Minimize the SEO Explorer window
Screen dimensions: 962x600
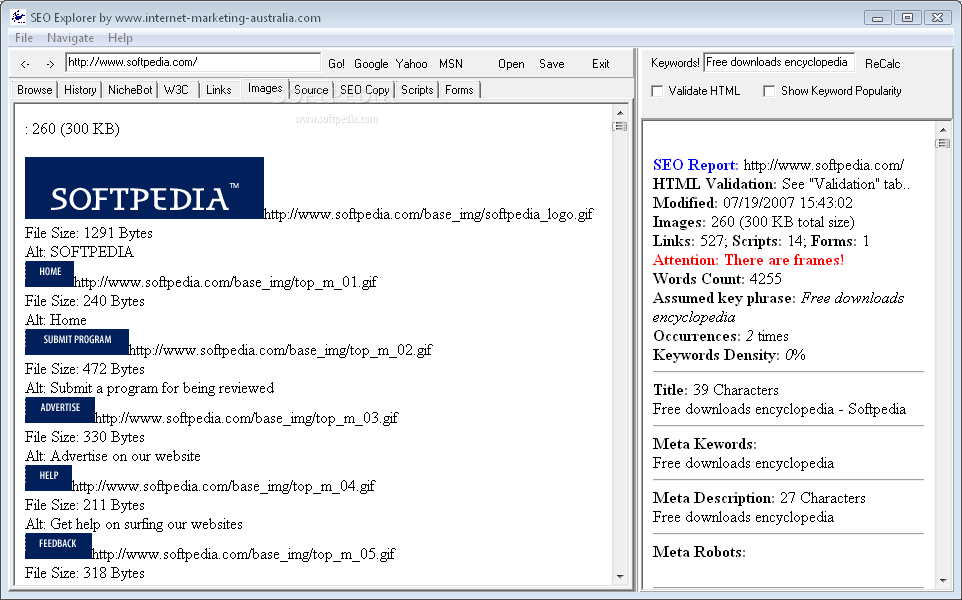[877, 18]
